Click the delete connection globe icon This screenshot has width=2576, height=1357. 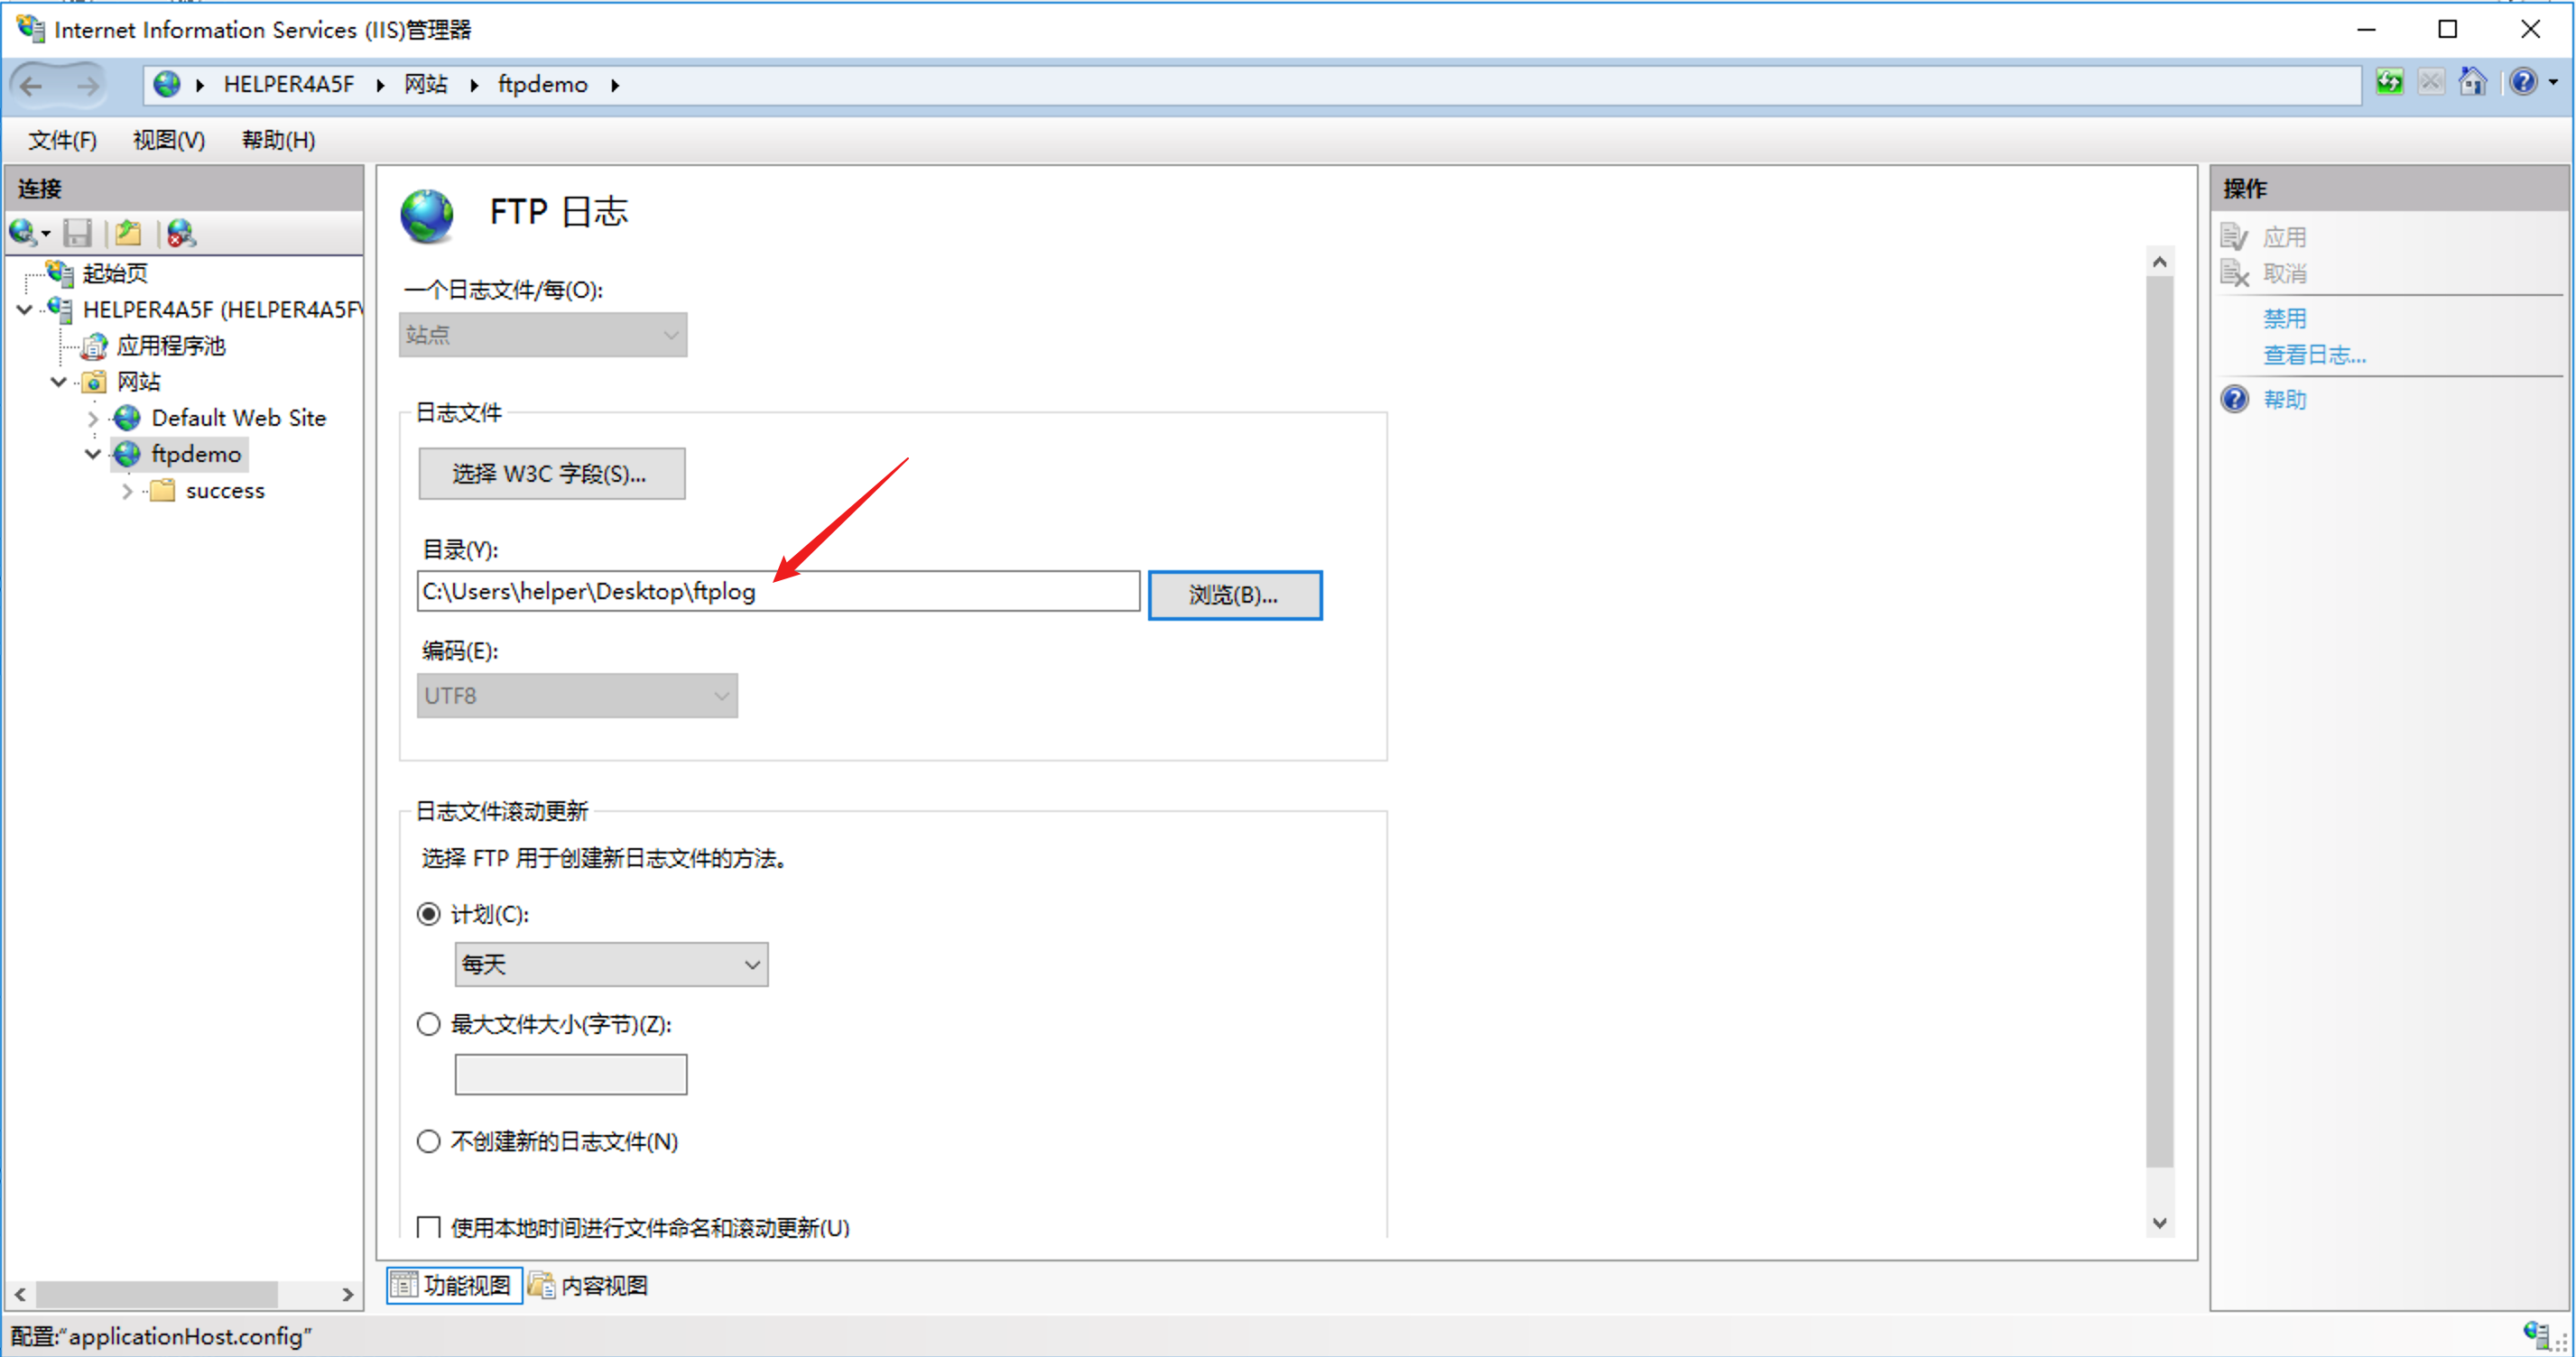click(181, 233)
